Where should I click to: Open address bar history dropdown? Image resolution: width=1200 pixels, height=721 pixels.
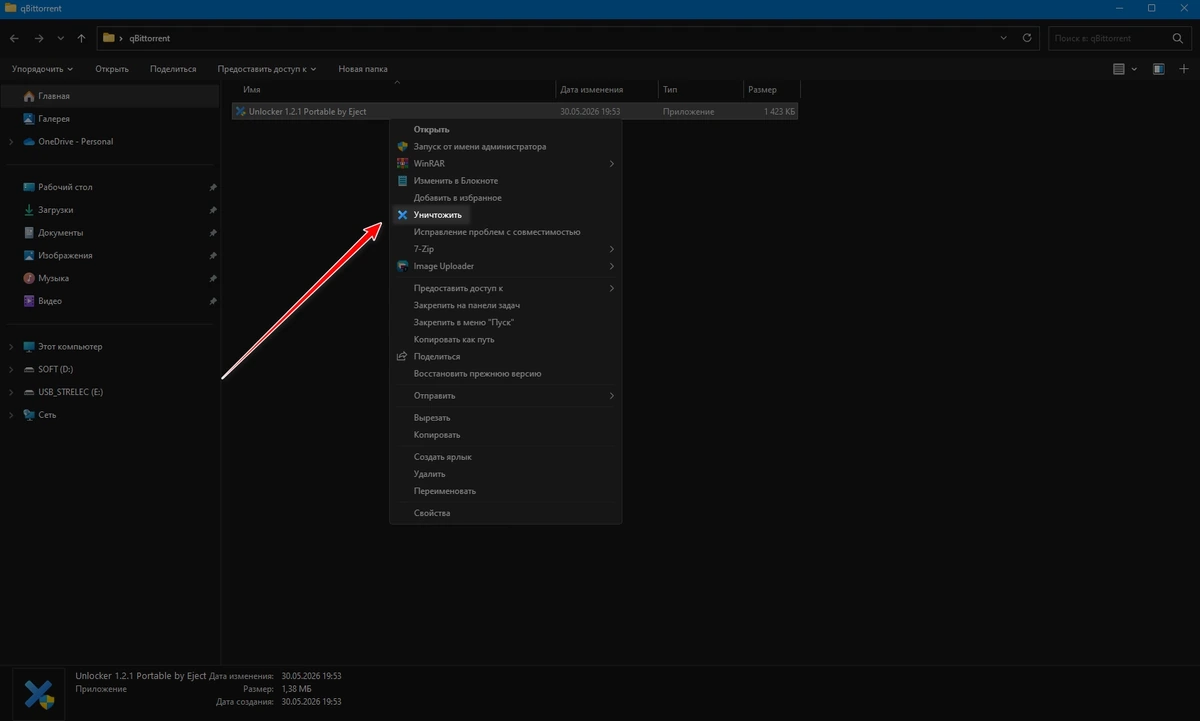[1004, 38]
